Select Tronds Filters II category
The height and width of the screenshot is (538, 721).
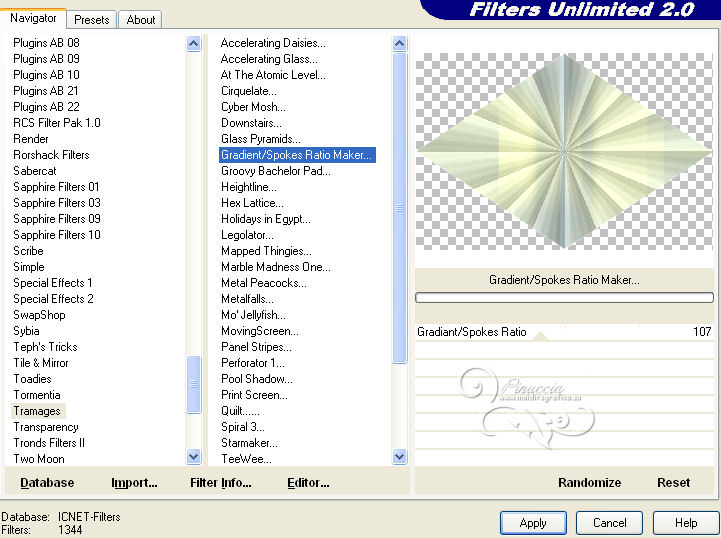49,443
